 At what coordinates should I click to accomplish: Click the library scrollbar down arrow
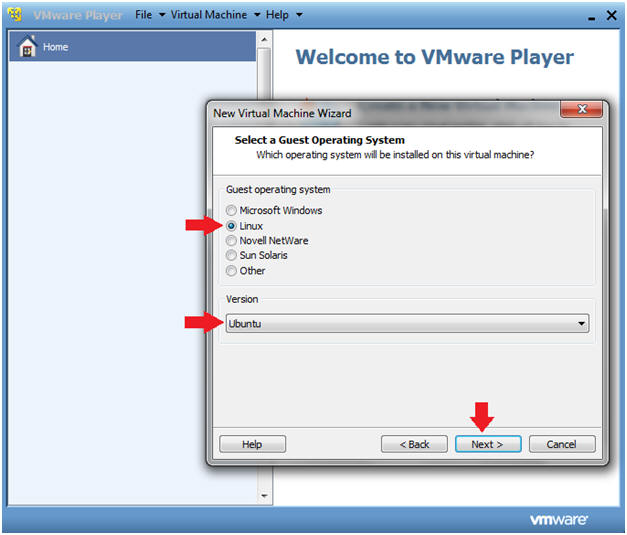[x=264, y=496]
